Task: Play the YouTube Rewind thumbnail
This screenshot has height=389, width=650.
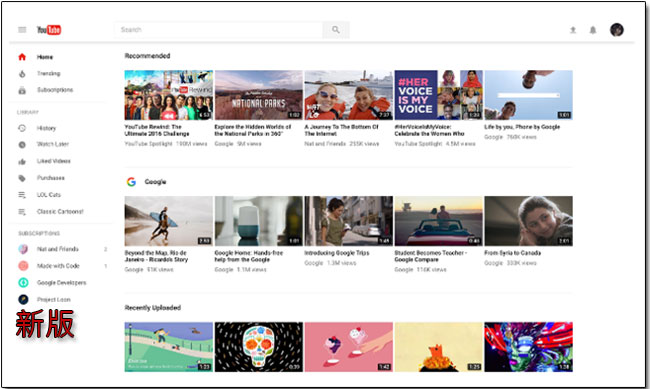Action: pyautogui.click(x=169, y=95)
